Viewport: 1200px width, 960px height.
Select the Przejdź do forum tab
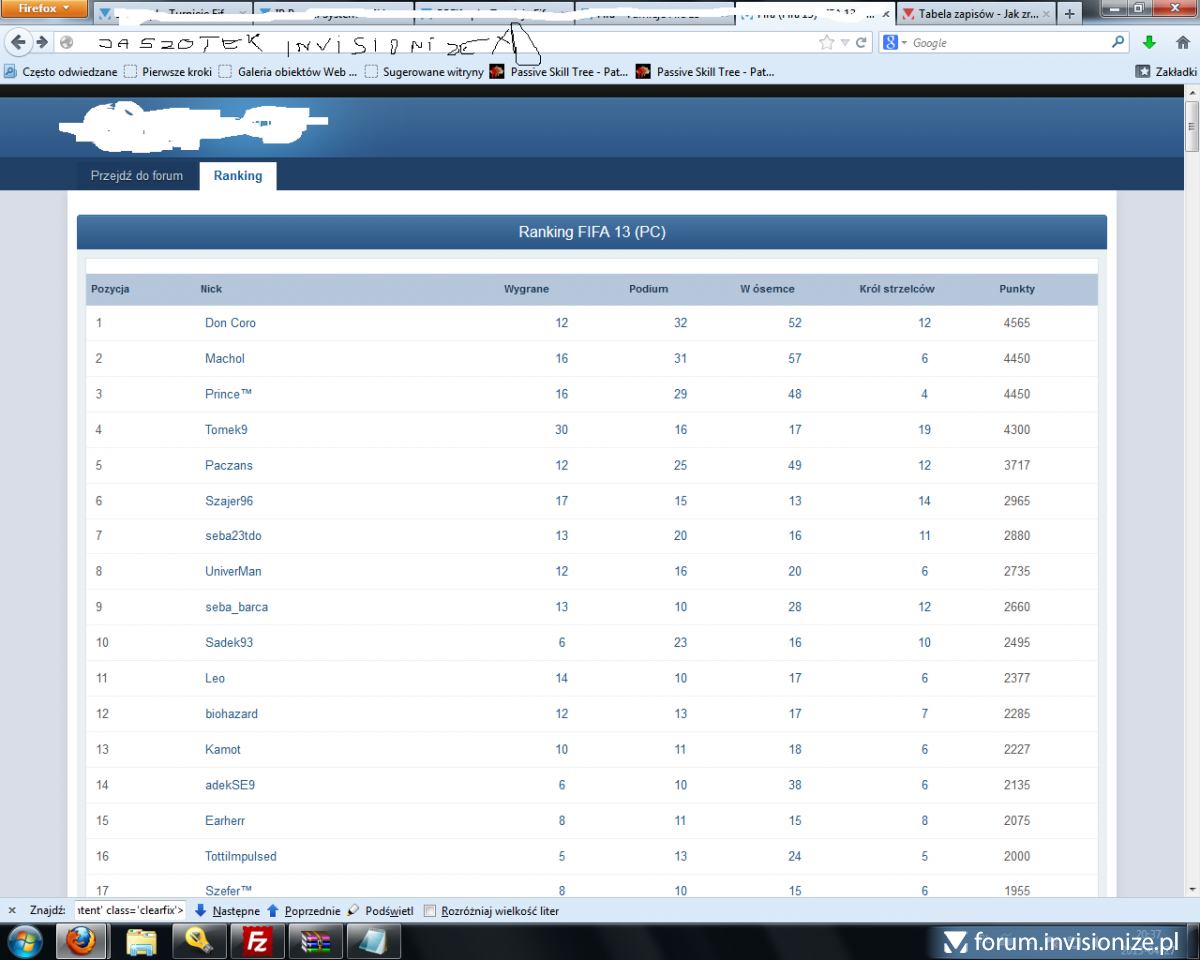pyautogui.click(x=137, y=176)
